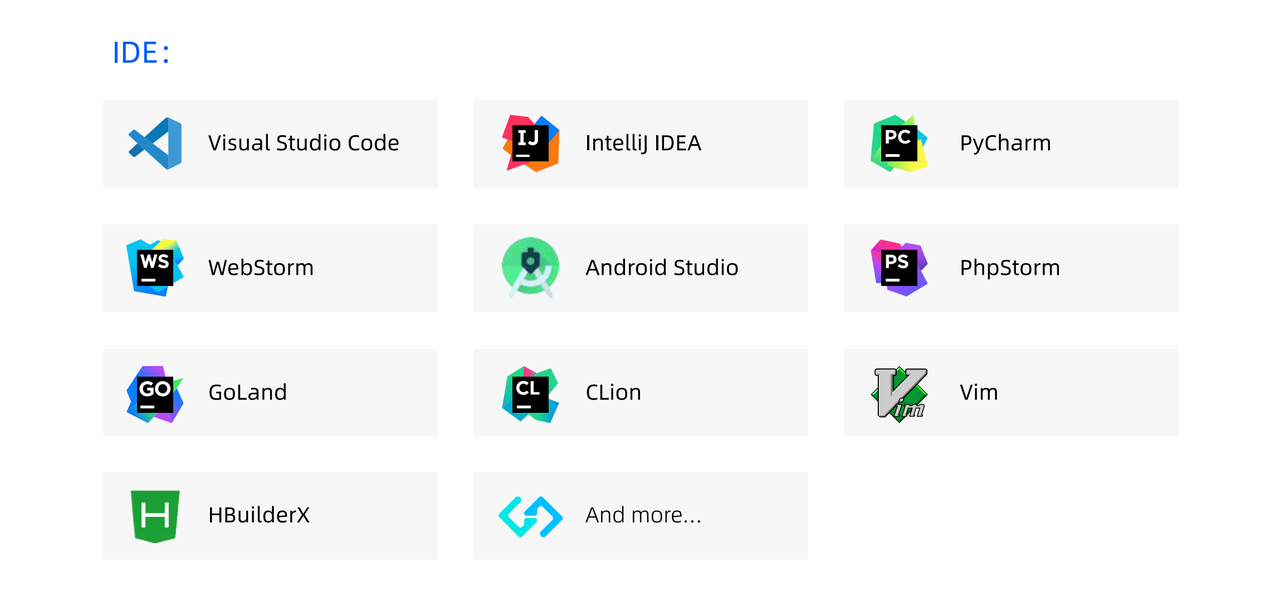1280x602 pixels.
Task: Pick the PhpStorm text label
Action: coord(1009,267)
